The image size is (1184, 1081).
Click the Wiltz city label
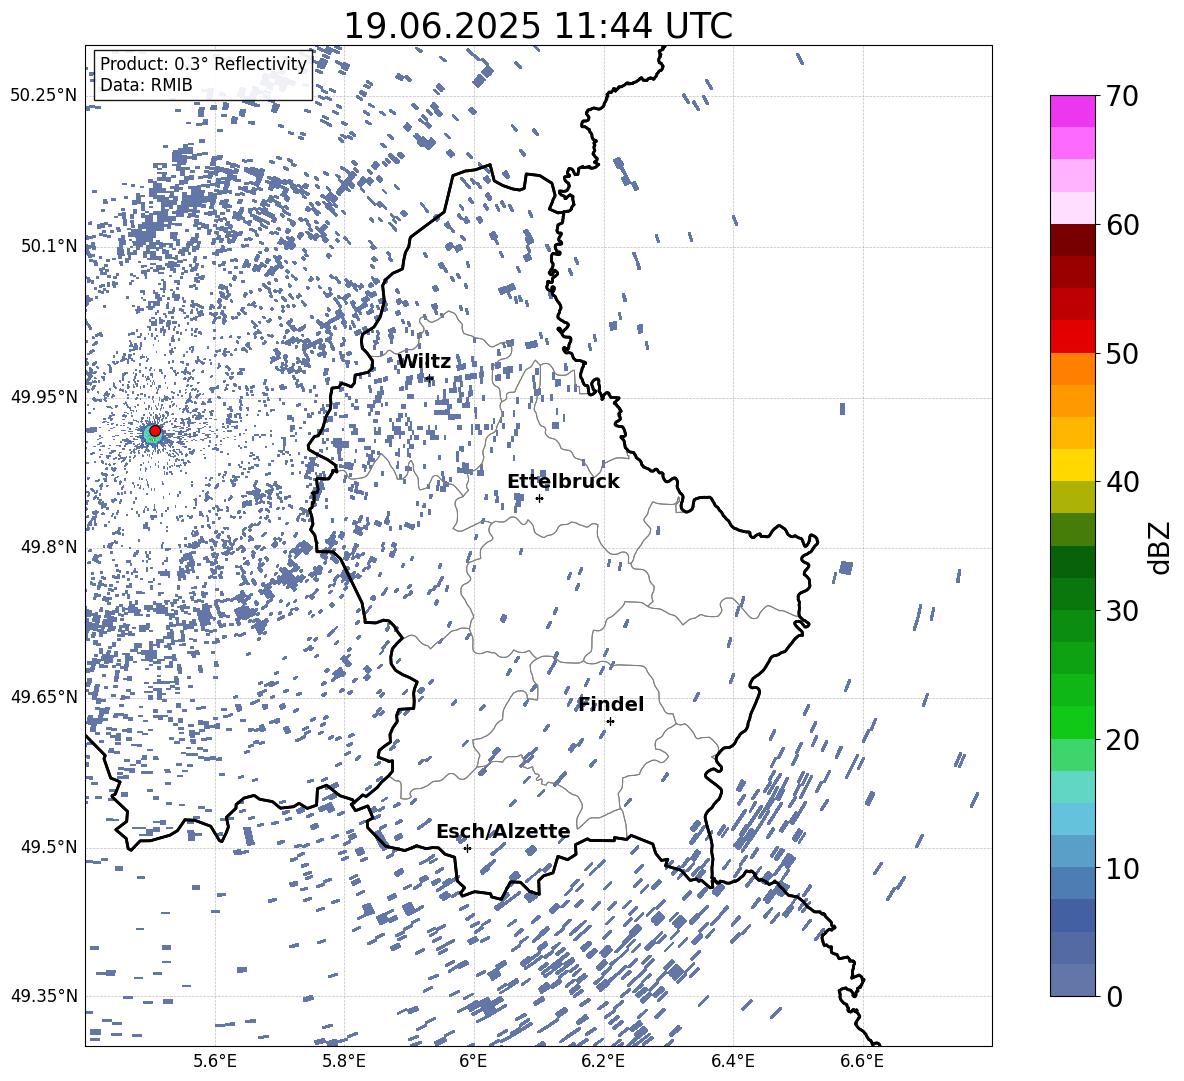click(x=424, y=362)
